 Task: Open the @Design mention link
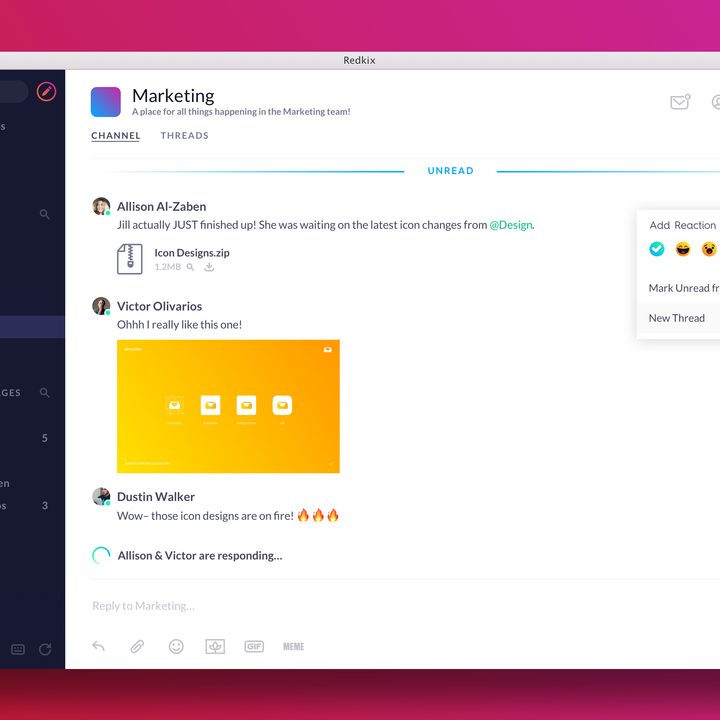511,225
